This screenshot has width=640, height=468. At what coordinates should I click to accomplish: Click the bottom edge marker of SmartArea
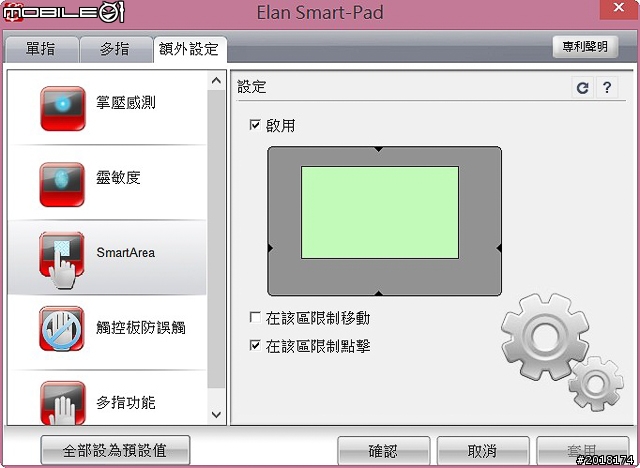coord(379,293)
